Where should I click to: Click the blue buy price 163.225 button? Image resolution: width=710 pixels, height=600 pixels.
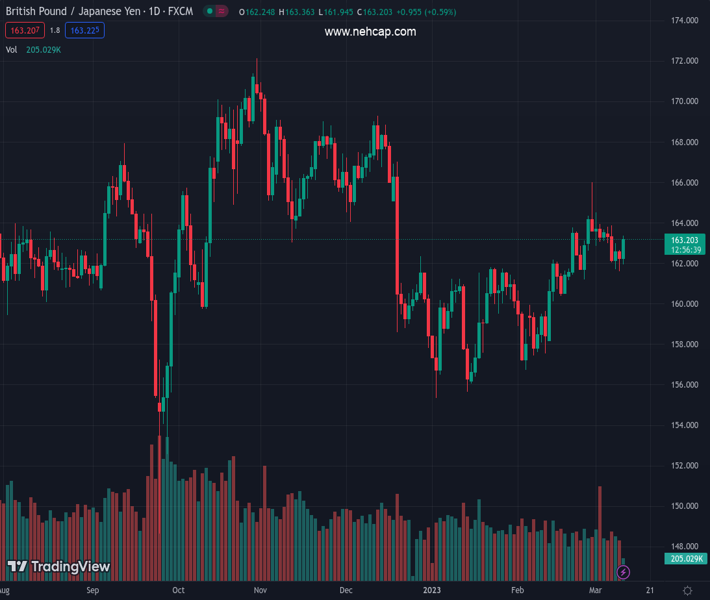click(x=85, y=31)
